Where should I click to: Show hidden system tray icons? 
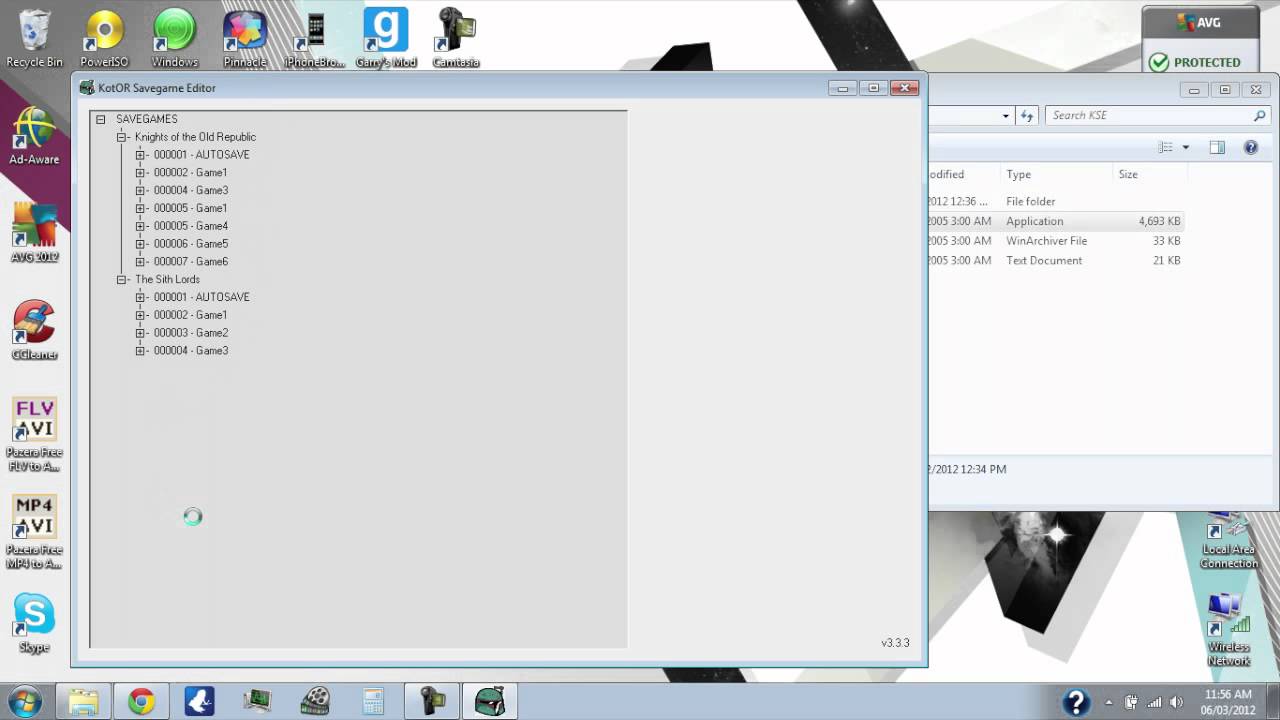pyautogui.click(x=1108, y=702)
